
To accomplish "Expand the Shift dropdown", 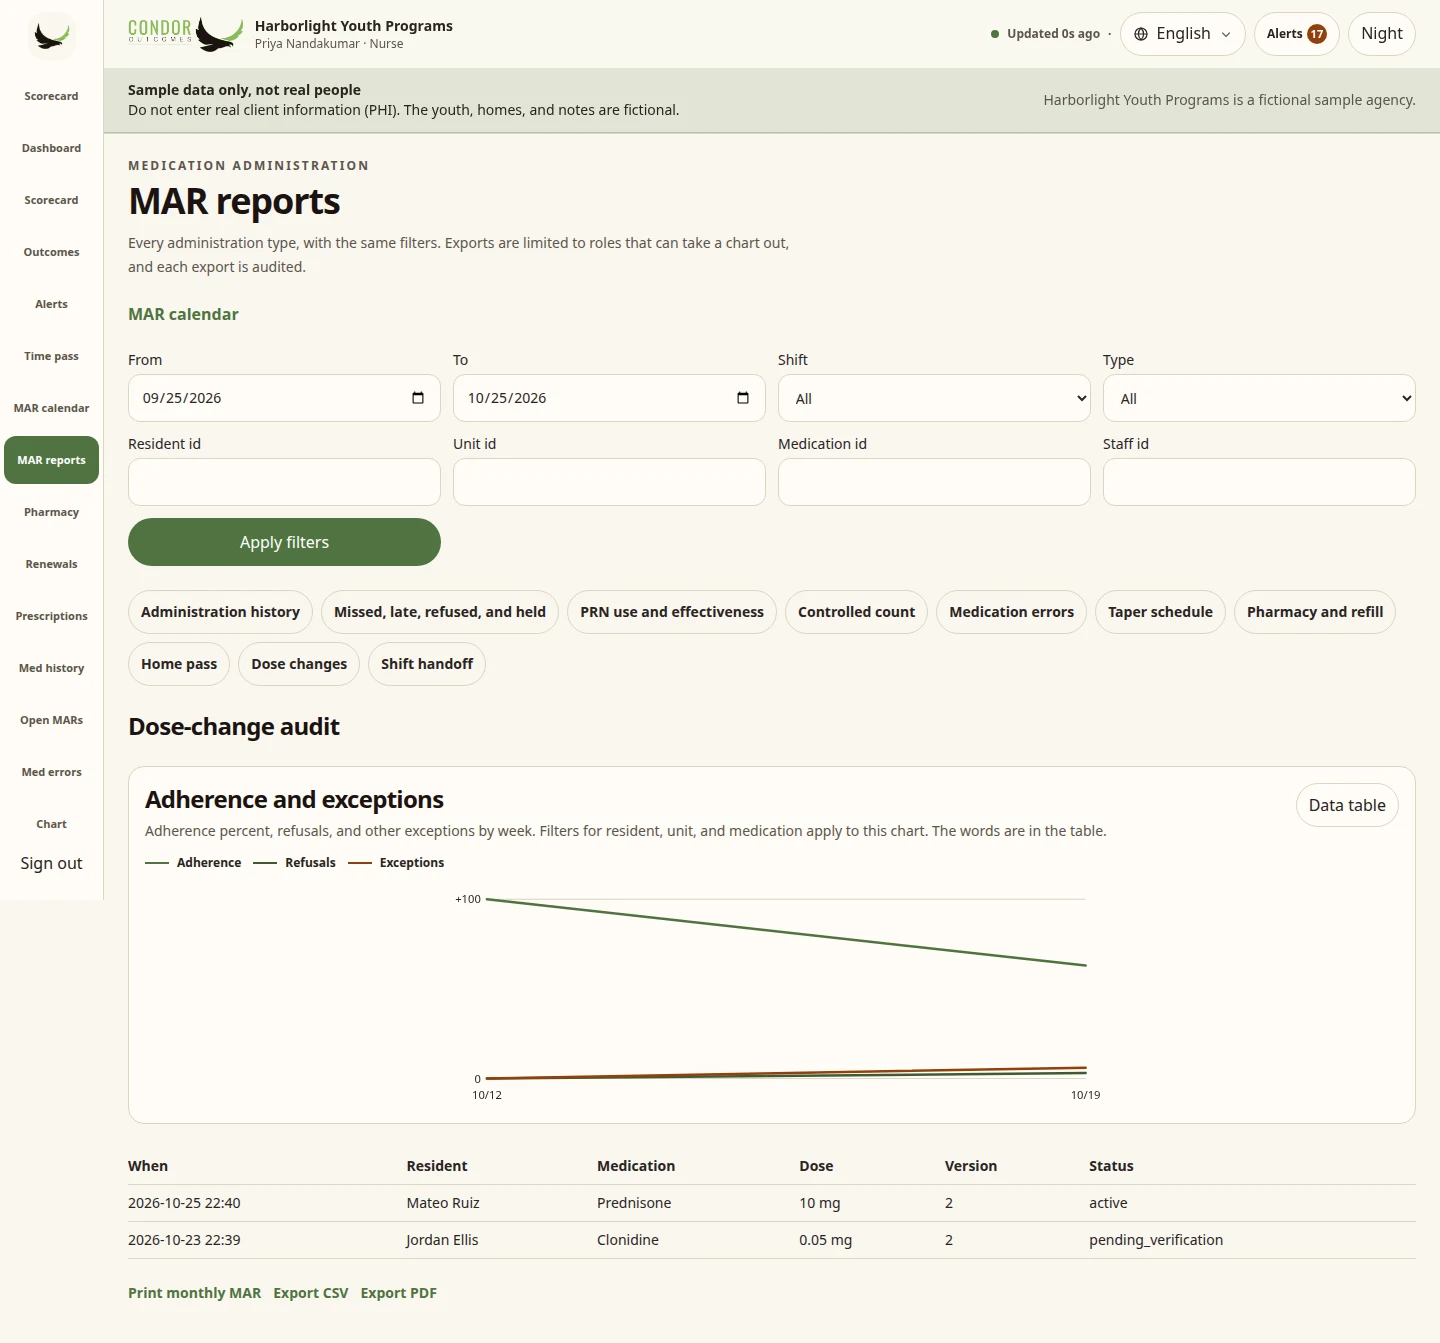I will 934,398.
